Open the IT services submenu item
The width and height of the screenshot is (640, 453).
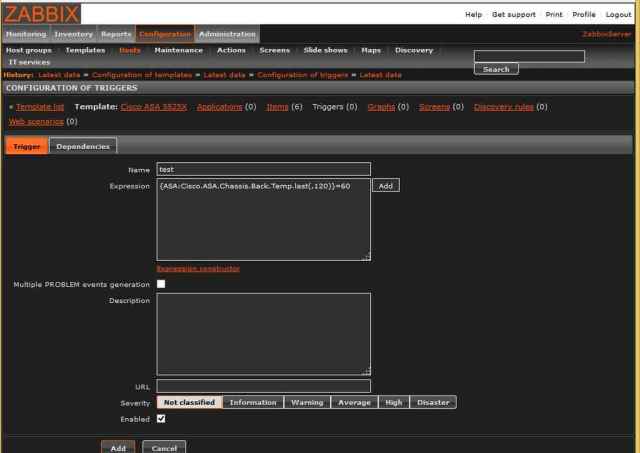(29, 62)
